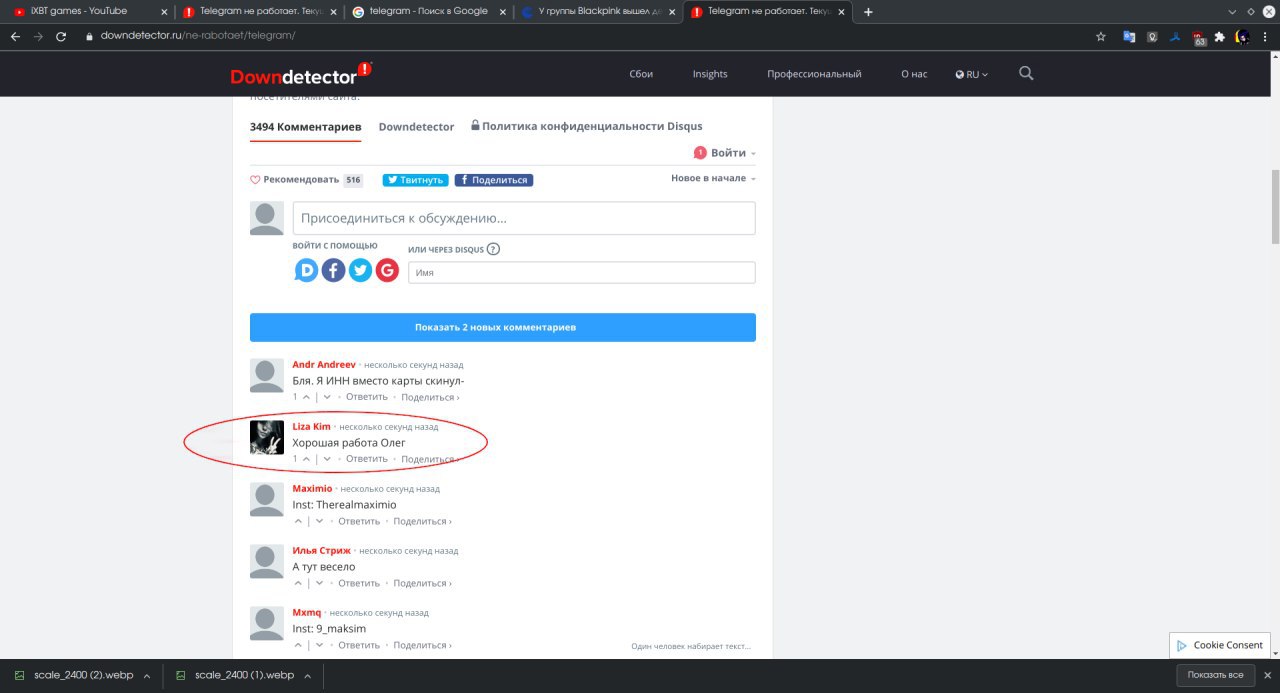Viewport: 1280px width, 693px height.
Task: Reload the page with browser refresh
Action: pyautogui.click(x=61, y=36)
